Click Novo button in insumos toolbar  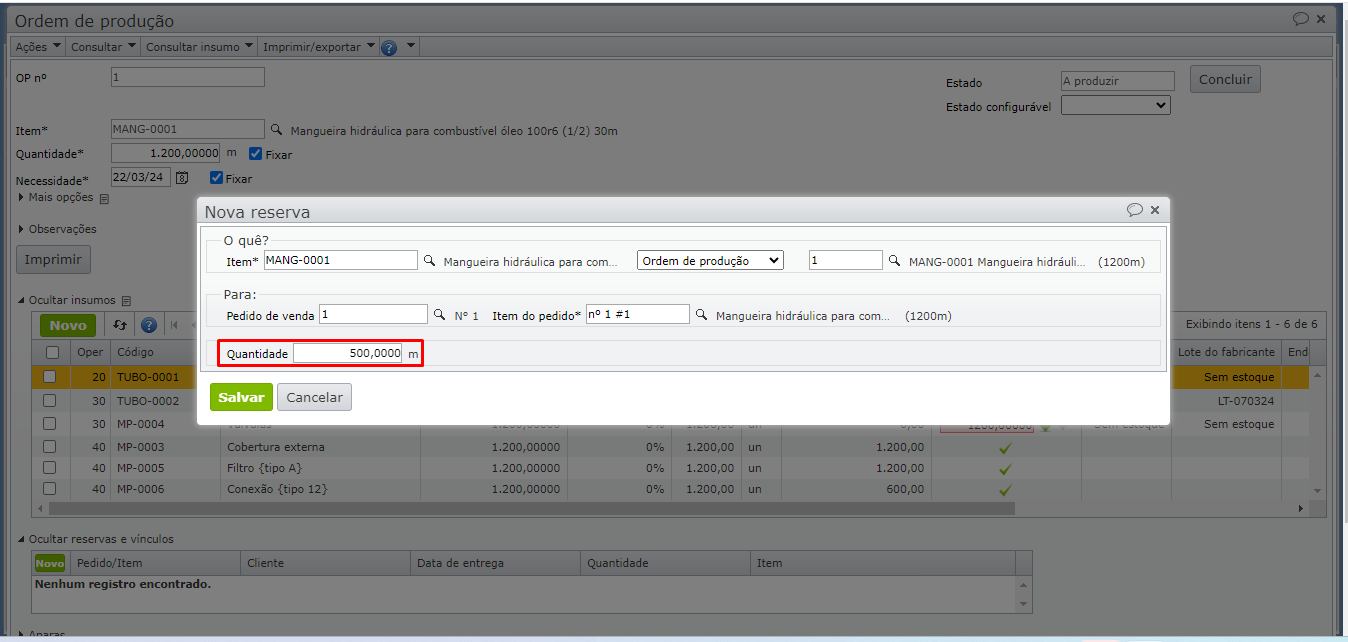(68, 325)
